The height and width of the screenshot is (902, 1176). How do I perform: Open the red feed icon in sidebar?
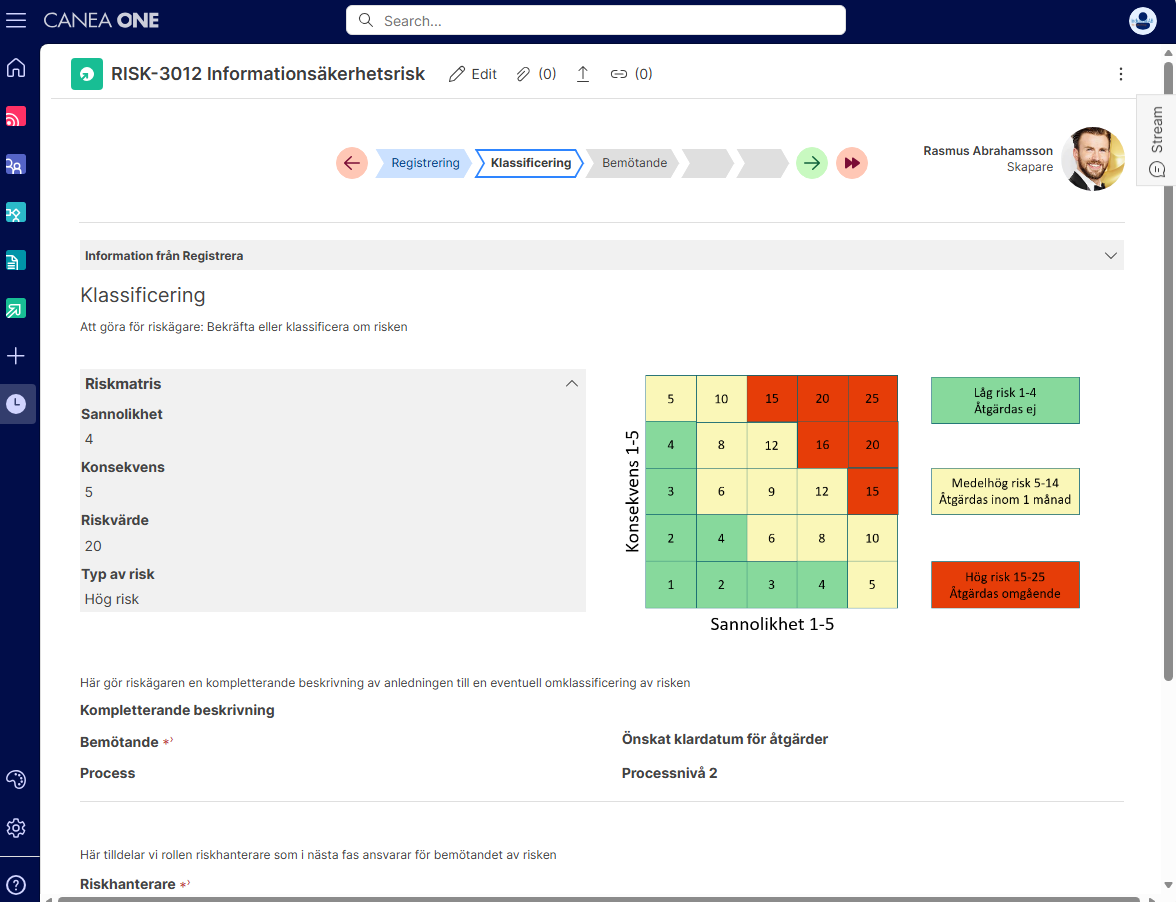pyautogui.click(x=16, y=116)
